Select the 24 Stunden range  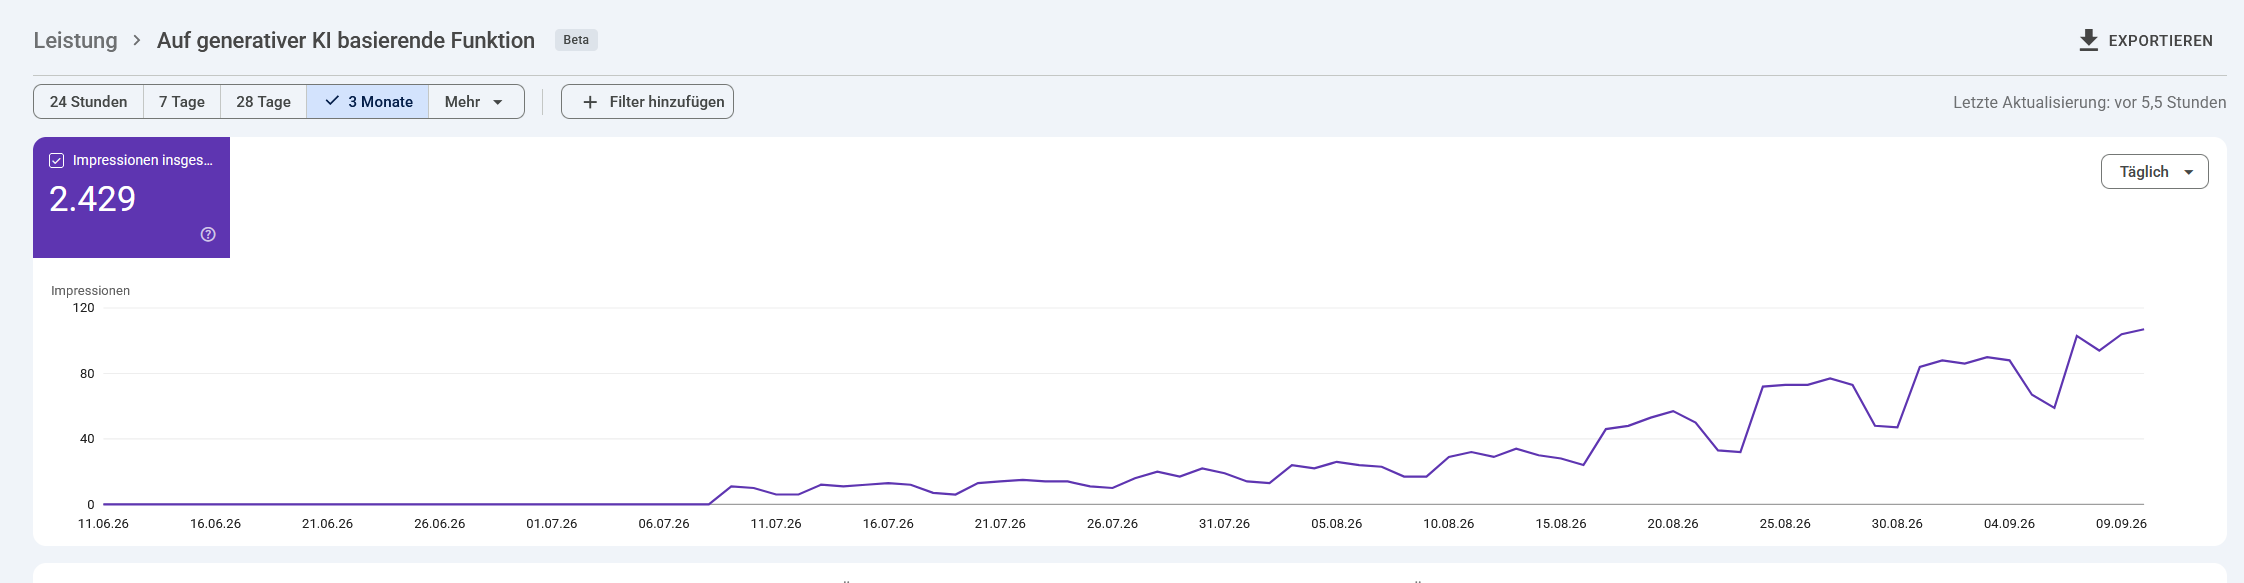point(89,102)
